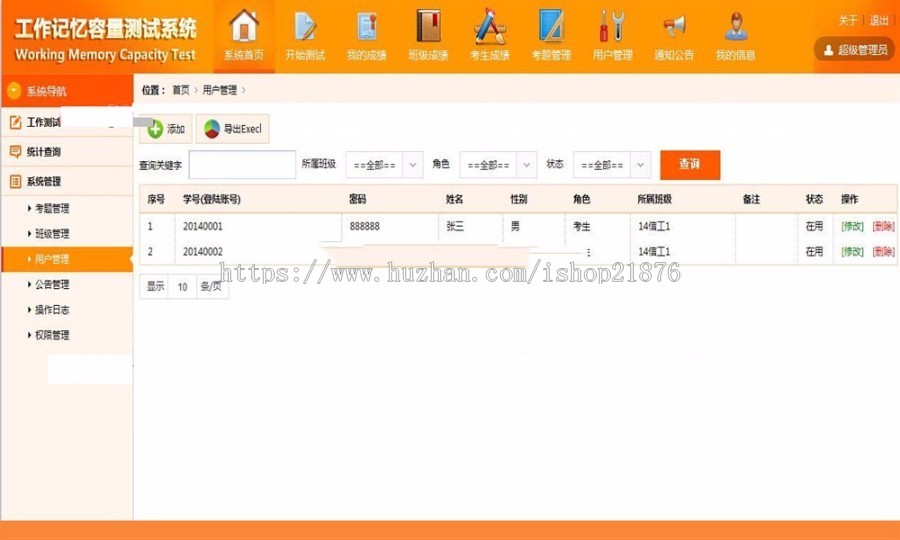Open the 所属班级 filter dropdown
Viewport: 900px width, 540px height.
(x=385, y=165)
